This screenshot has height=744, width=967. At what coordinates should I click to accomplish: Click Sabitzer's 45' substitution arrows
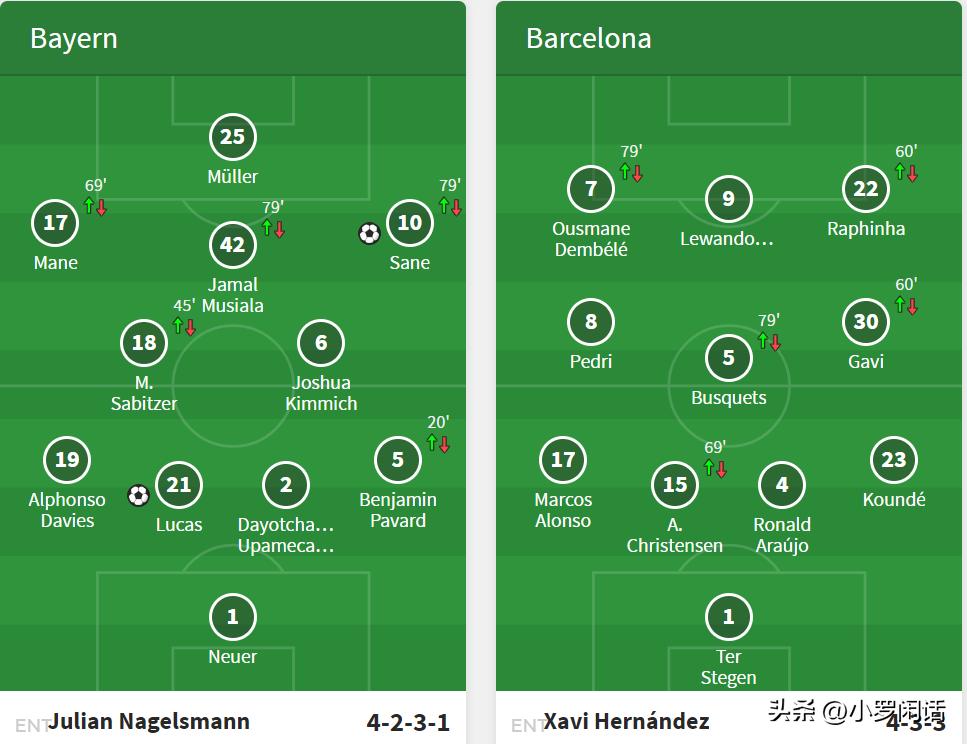pos(183,326)
